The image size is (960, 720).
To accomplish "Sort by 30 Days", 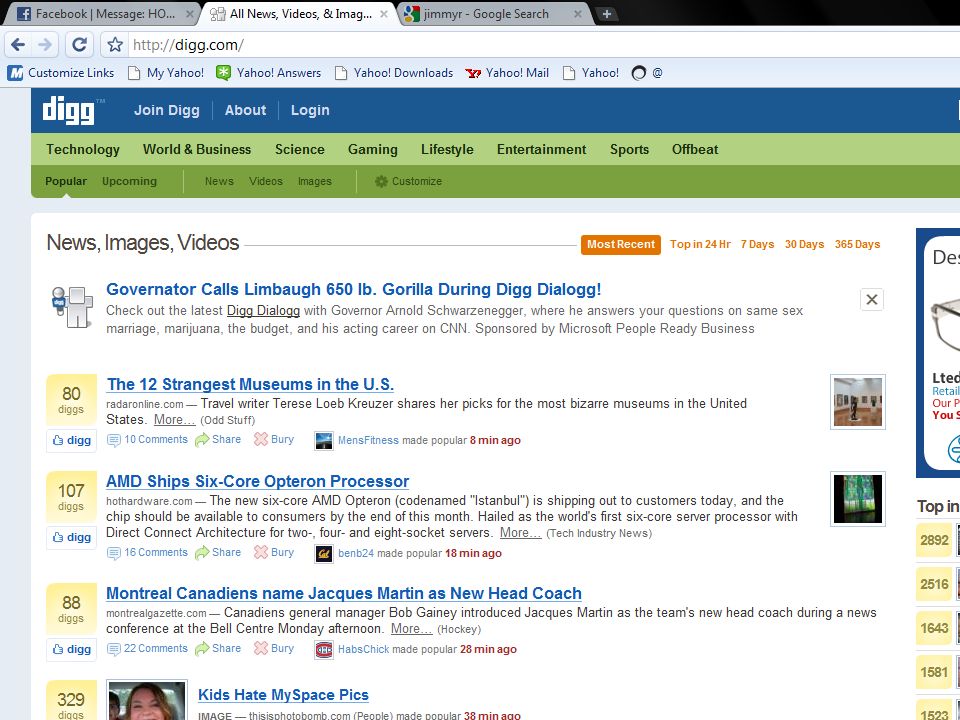I will point(804,244).
